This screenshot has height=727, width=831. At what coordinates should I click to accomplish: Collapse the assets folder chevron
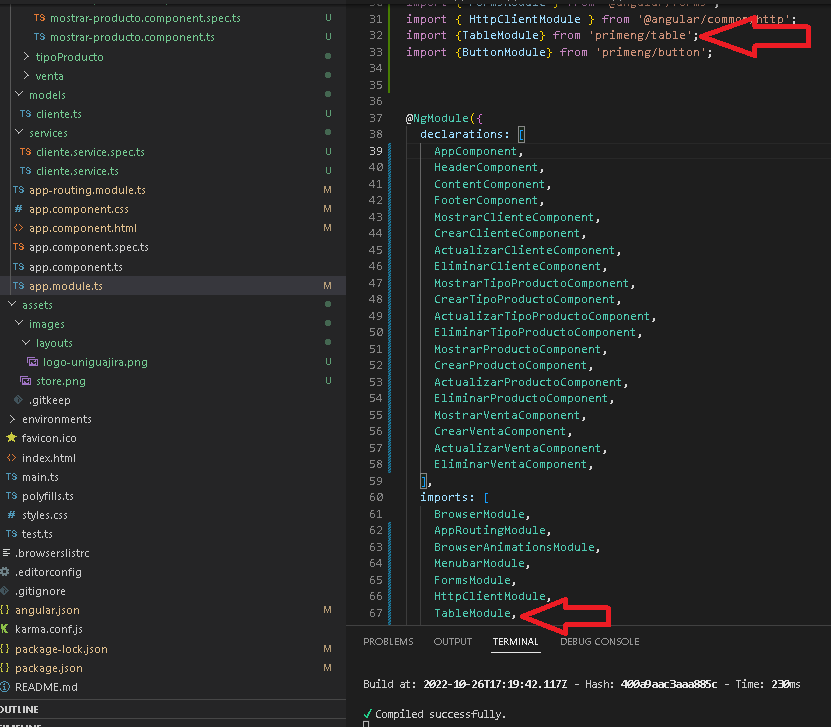[12, 304]
